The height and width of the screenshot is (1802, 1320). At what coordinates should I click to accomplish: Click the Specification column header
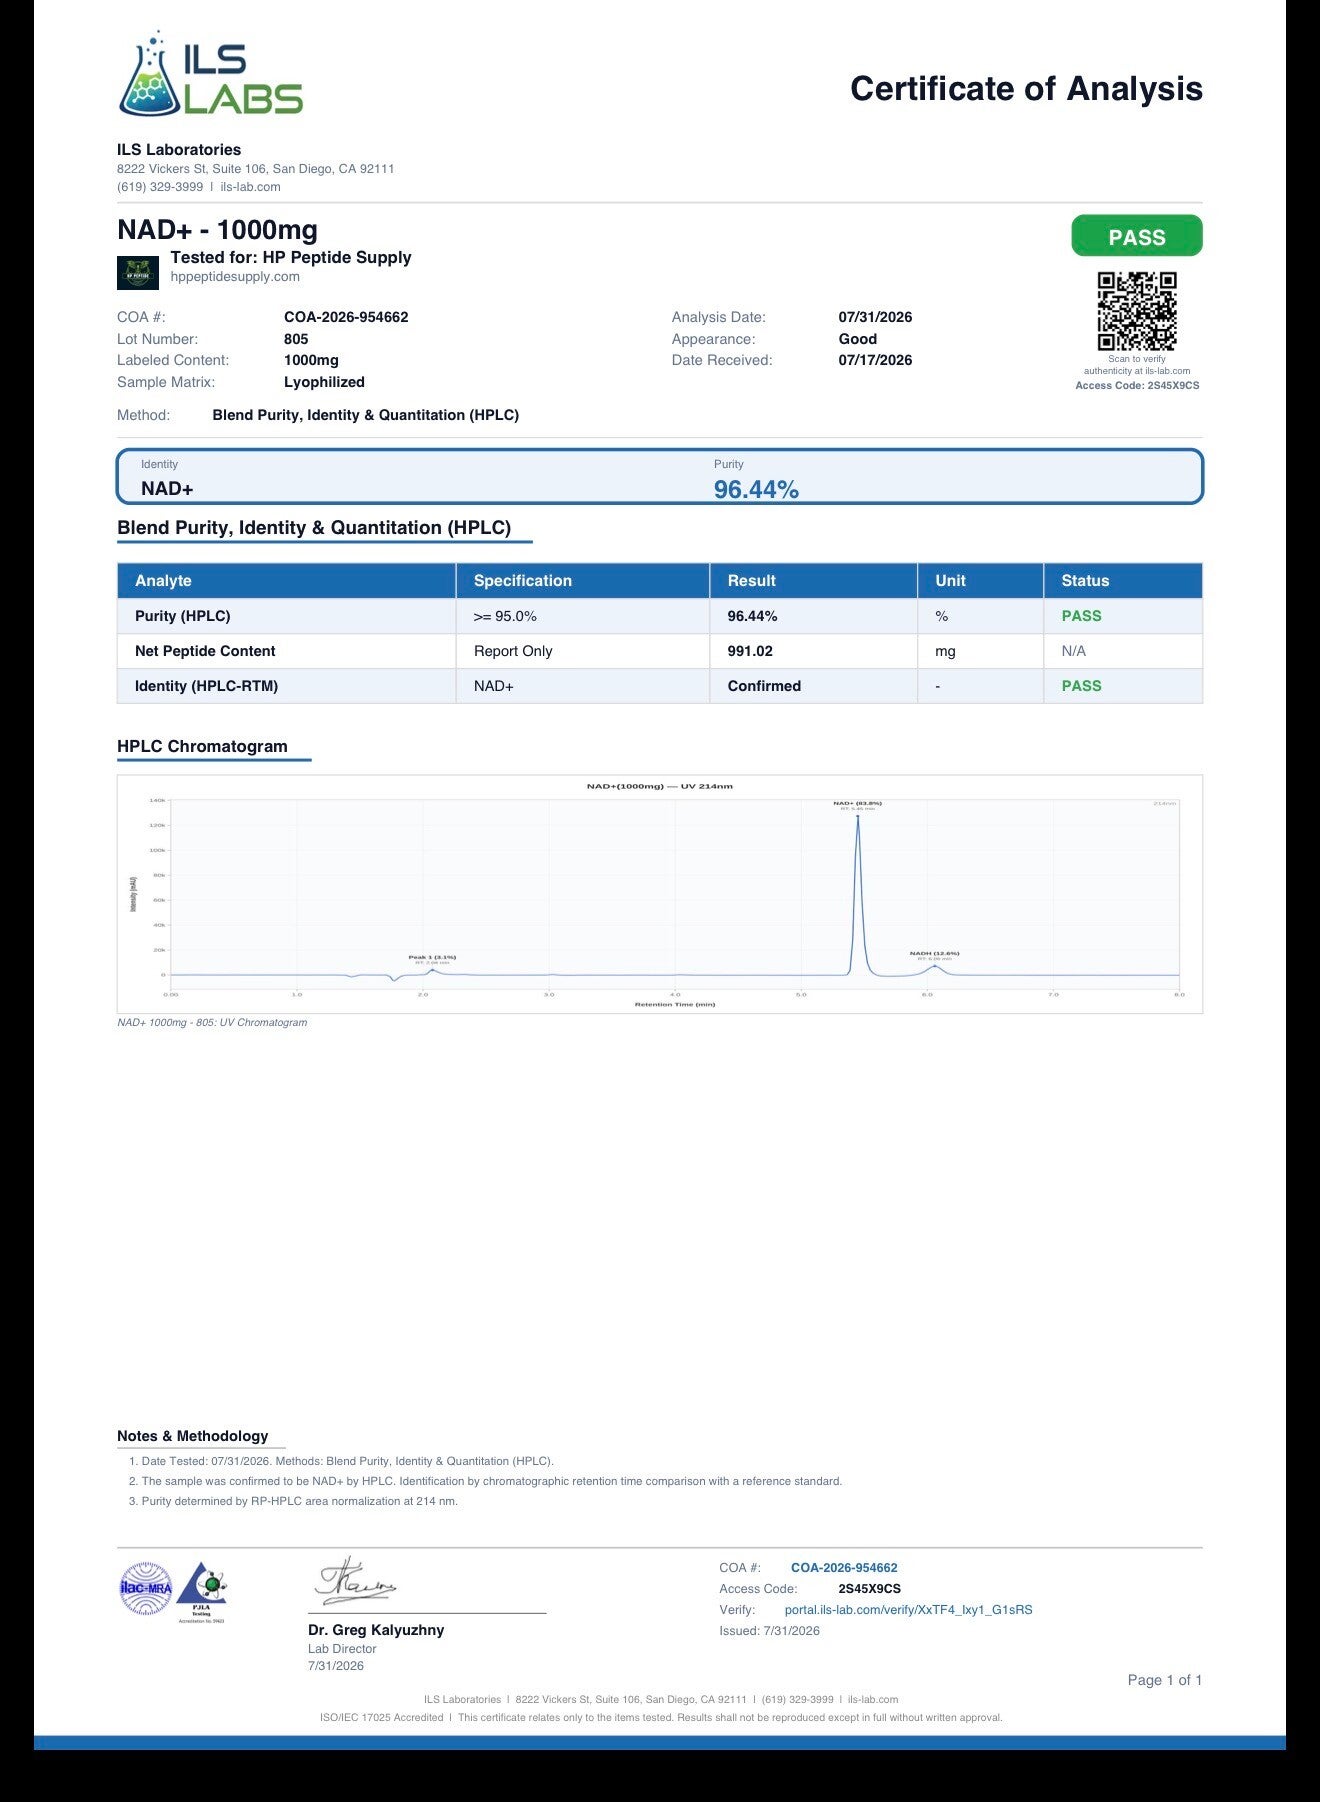[x=583, y=580]
